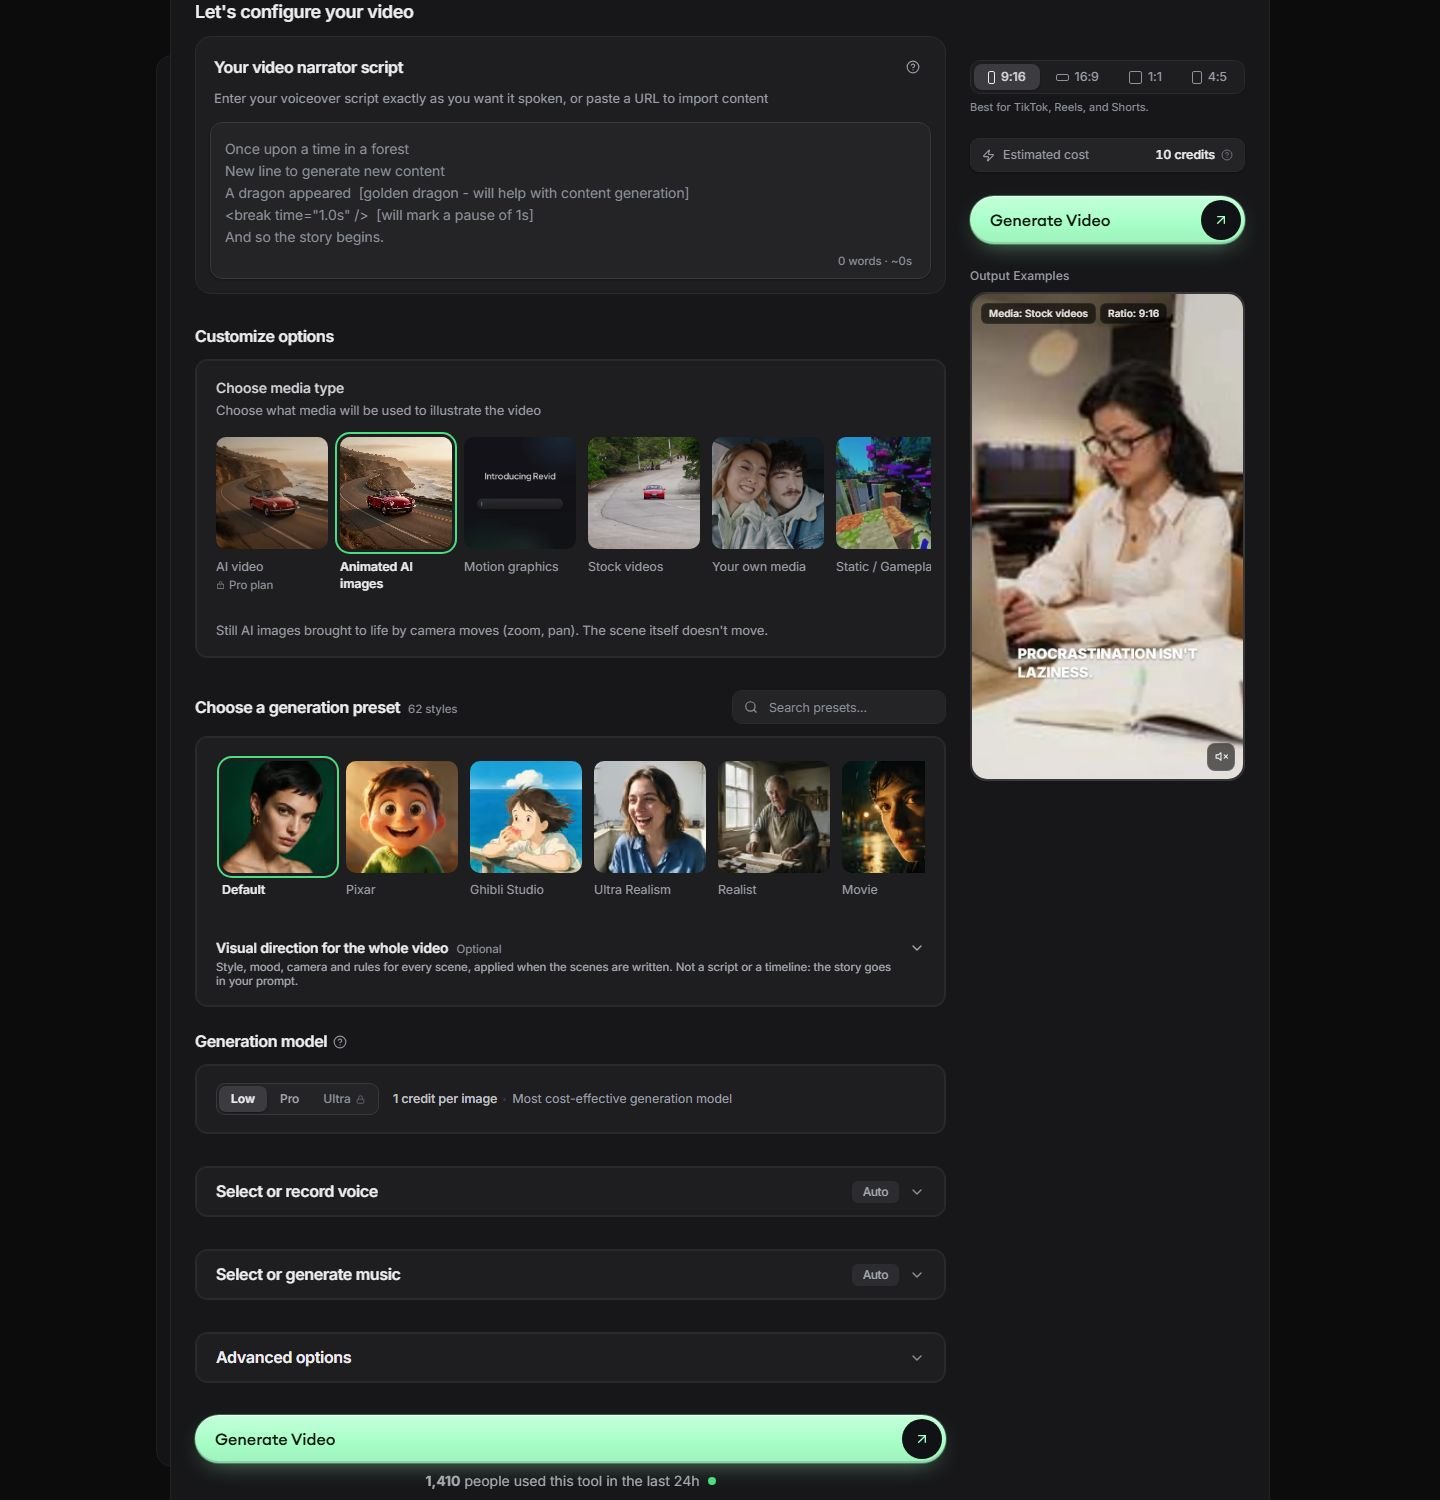The height and width of the screenshot is (1500, 1440).
Task: Choose the Motion graphics media type
Action: click(520, 493)
